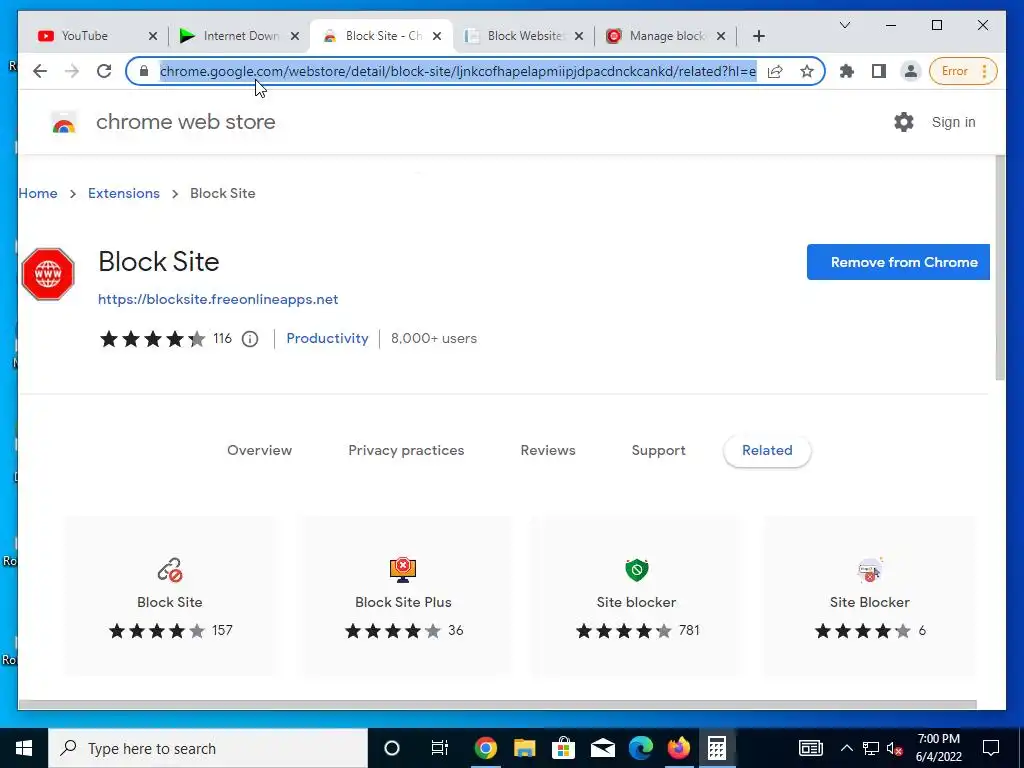Viewport: 1024px width, 768px height.
Task: Click the forward navigation arrow
Action: coord(72,71)
